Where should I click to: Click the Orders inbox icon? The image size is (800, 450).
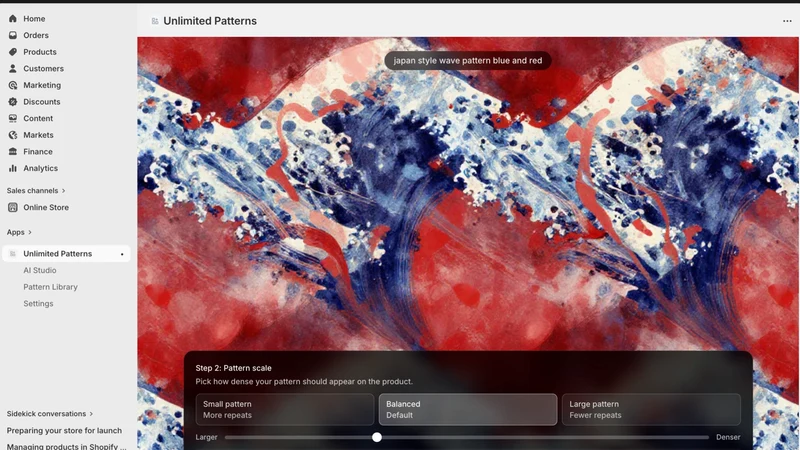(x=13, y=35)
